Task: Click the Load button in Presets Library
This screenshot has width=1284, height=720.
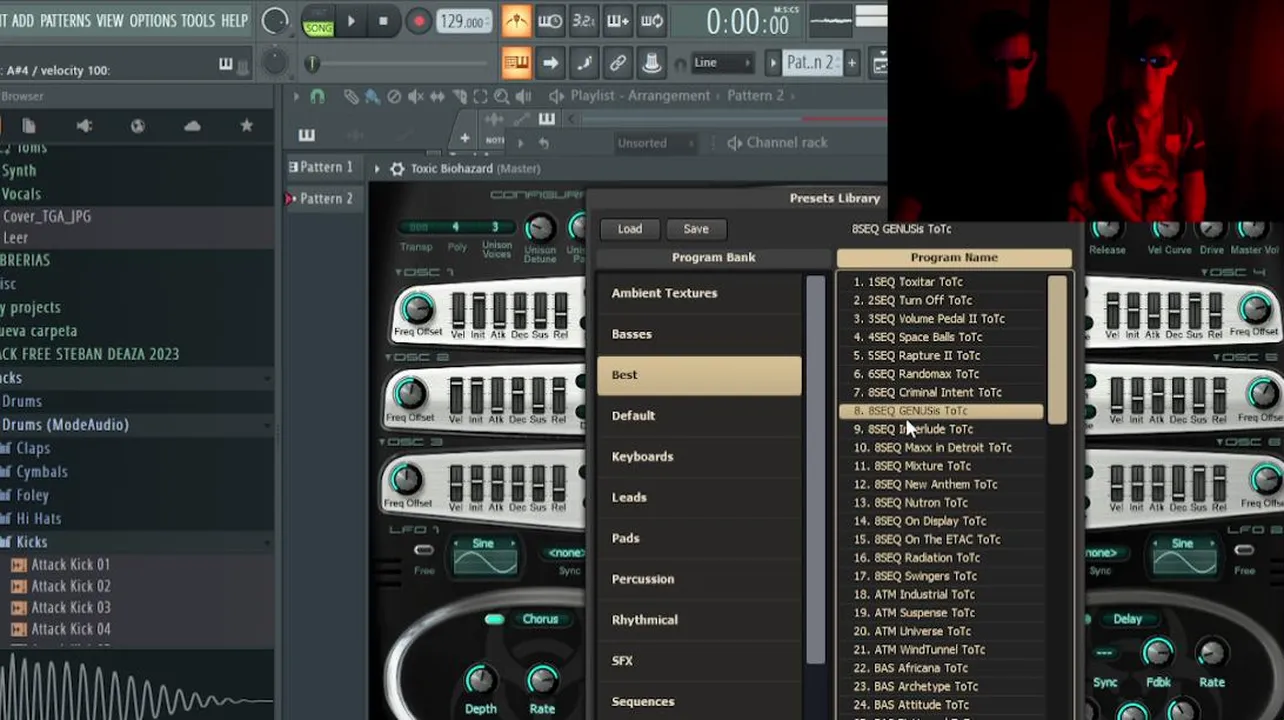Action: click(x=630, y=229)
